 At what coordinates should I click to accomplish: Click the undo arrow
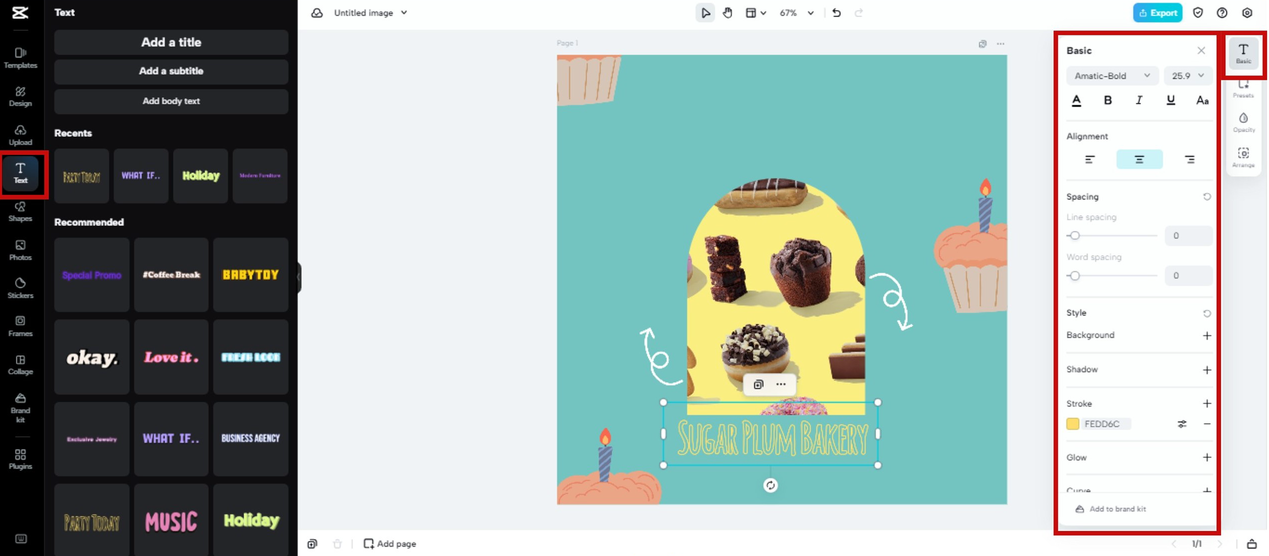click(x=837, y=13)
